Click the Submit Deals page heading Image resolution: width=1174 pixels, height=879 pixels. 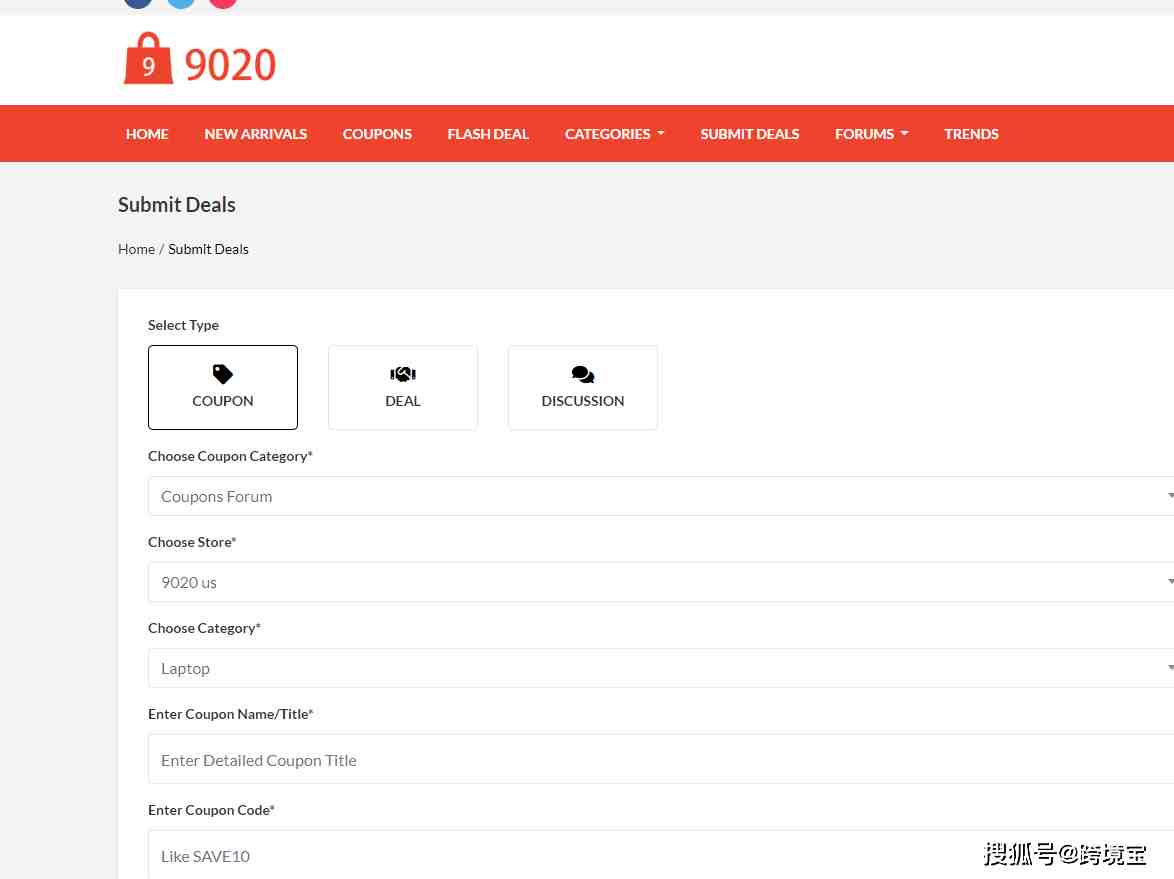177,204
